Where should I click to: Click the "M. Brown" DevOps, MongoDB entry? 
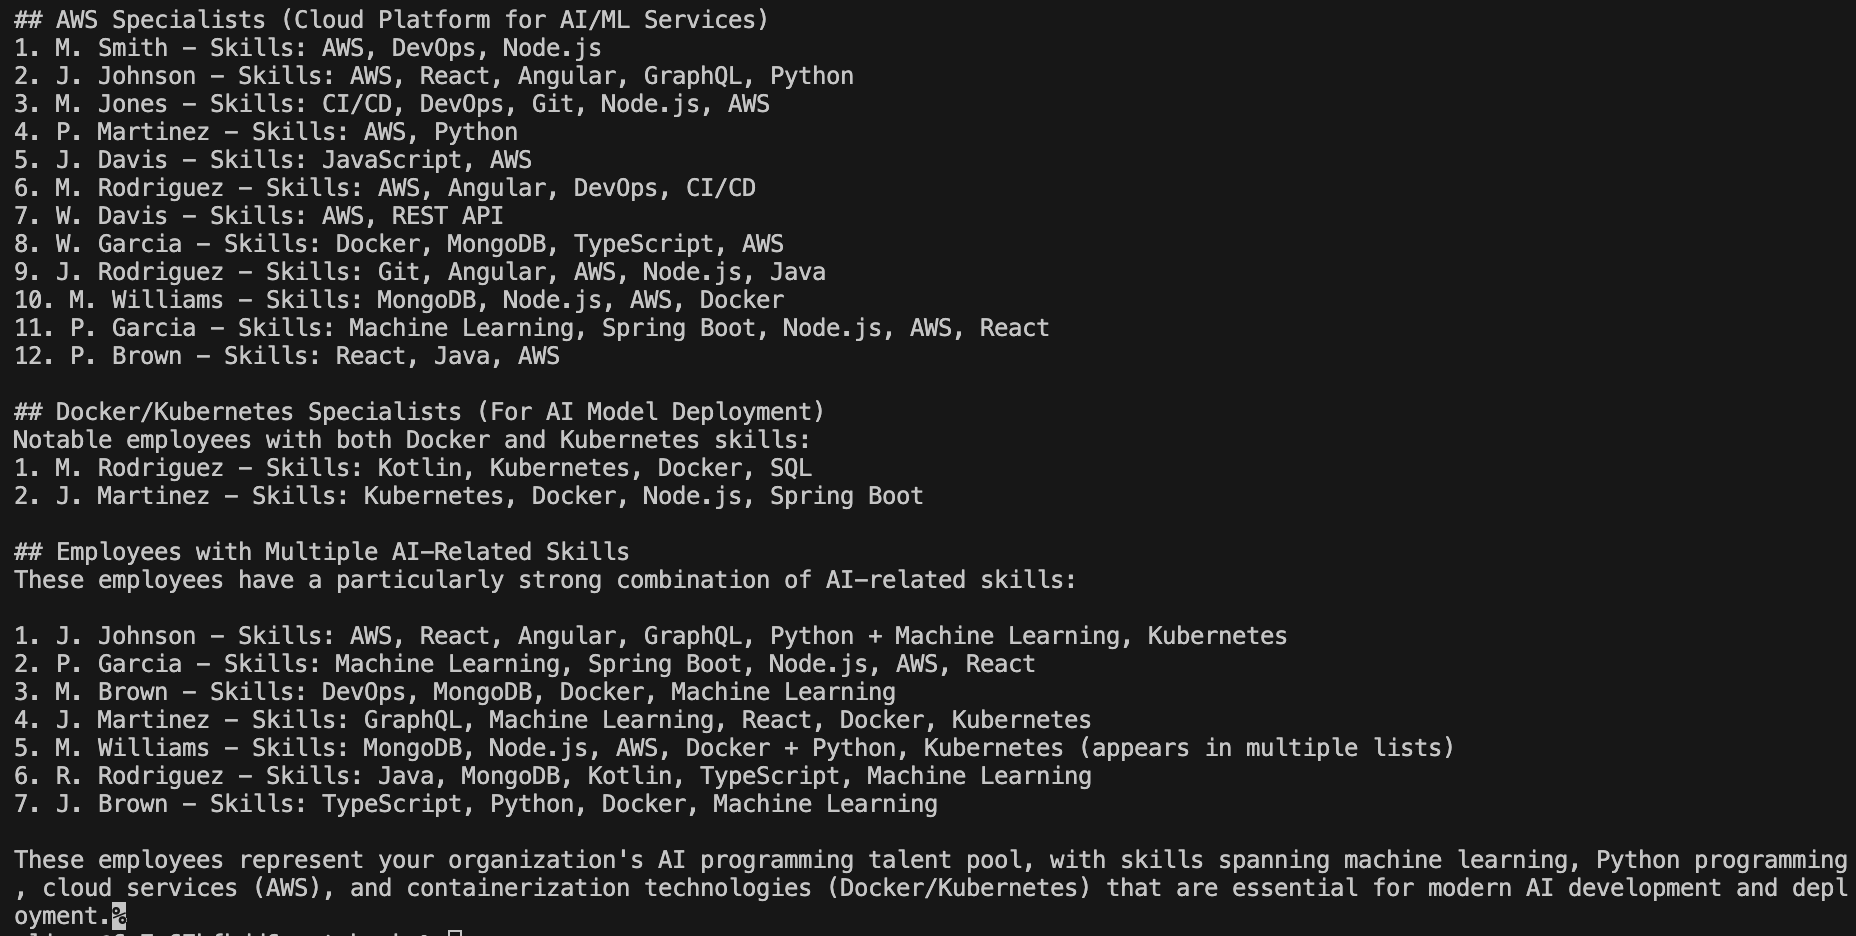(454, 692)
